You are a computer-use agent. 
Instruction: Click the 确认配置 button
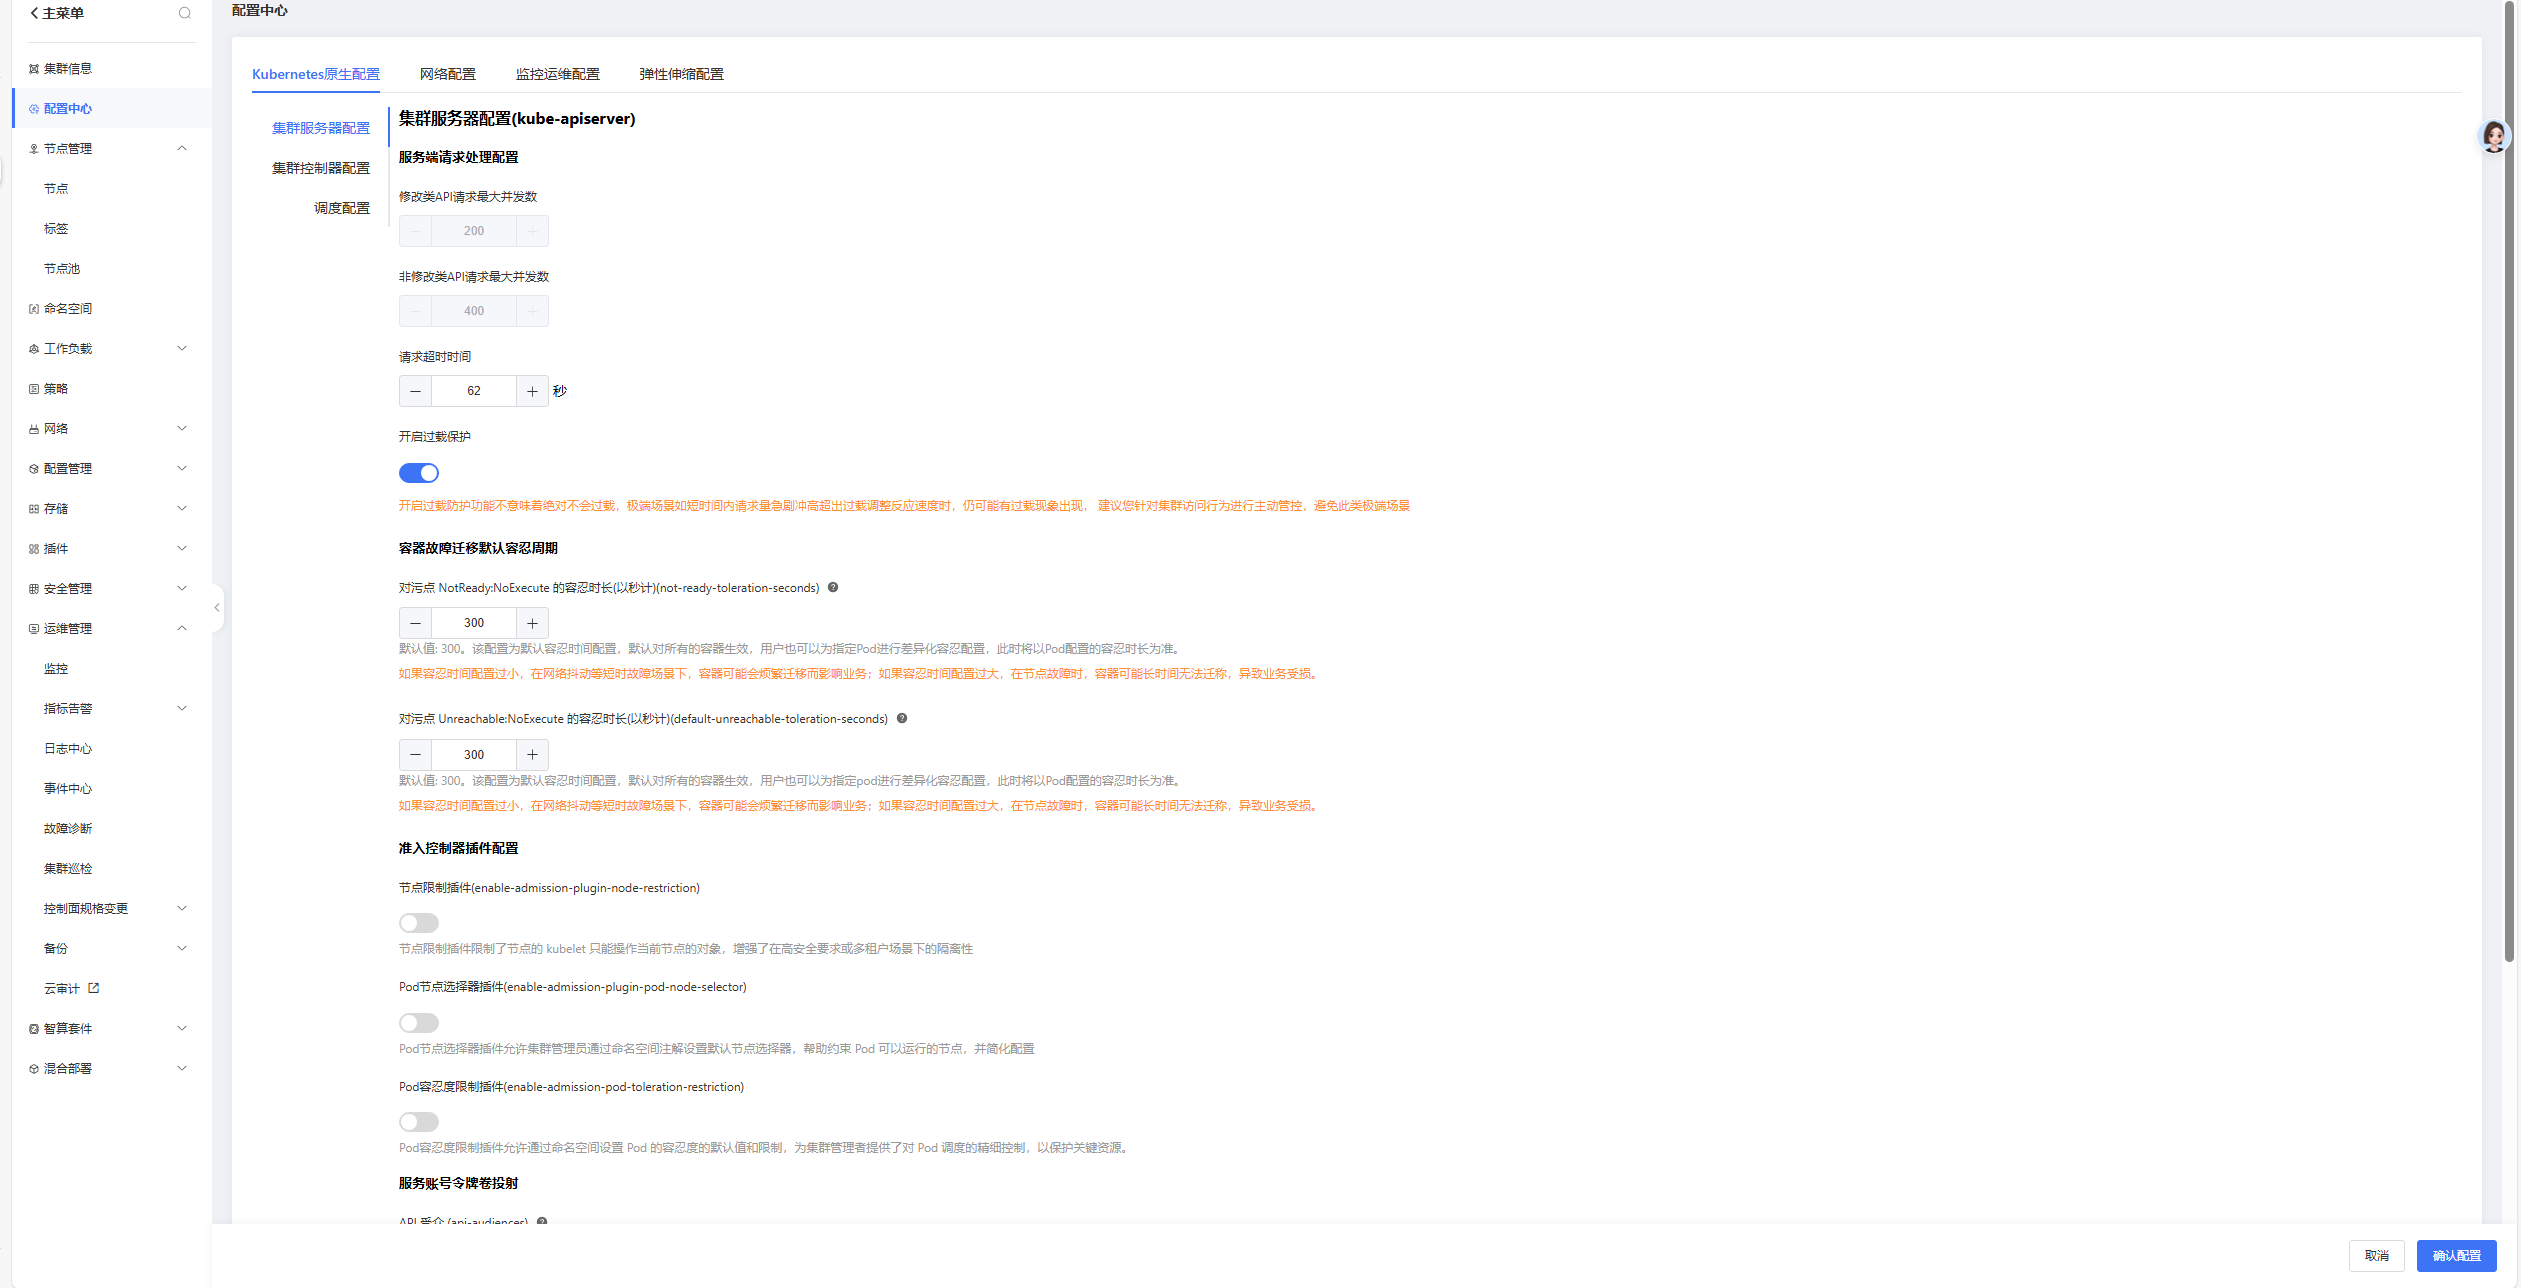(2456, 1256)
